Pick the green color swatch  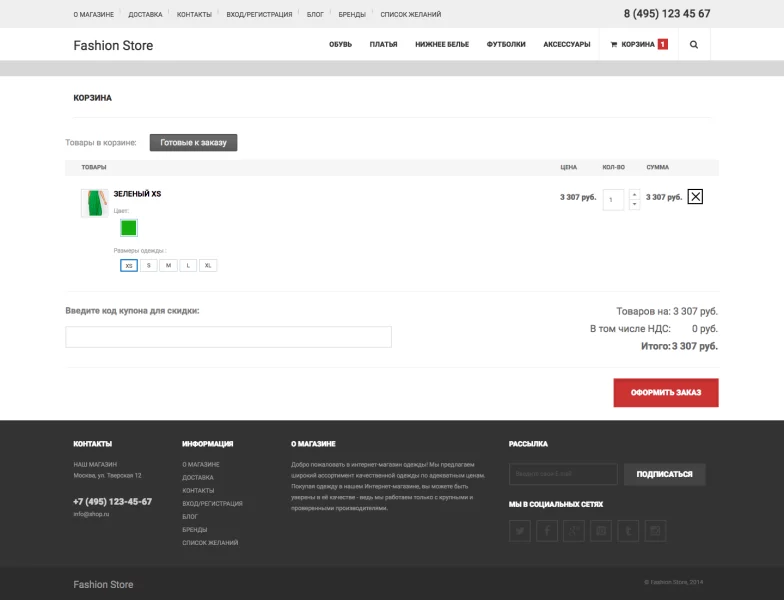[x=128, y=228]
